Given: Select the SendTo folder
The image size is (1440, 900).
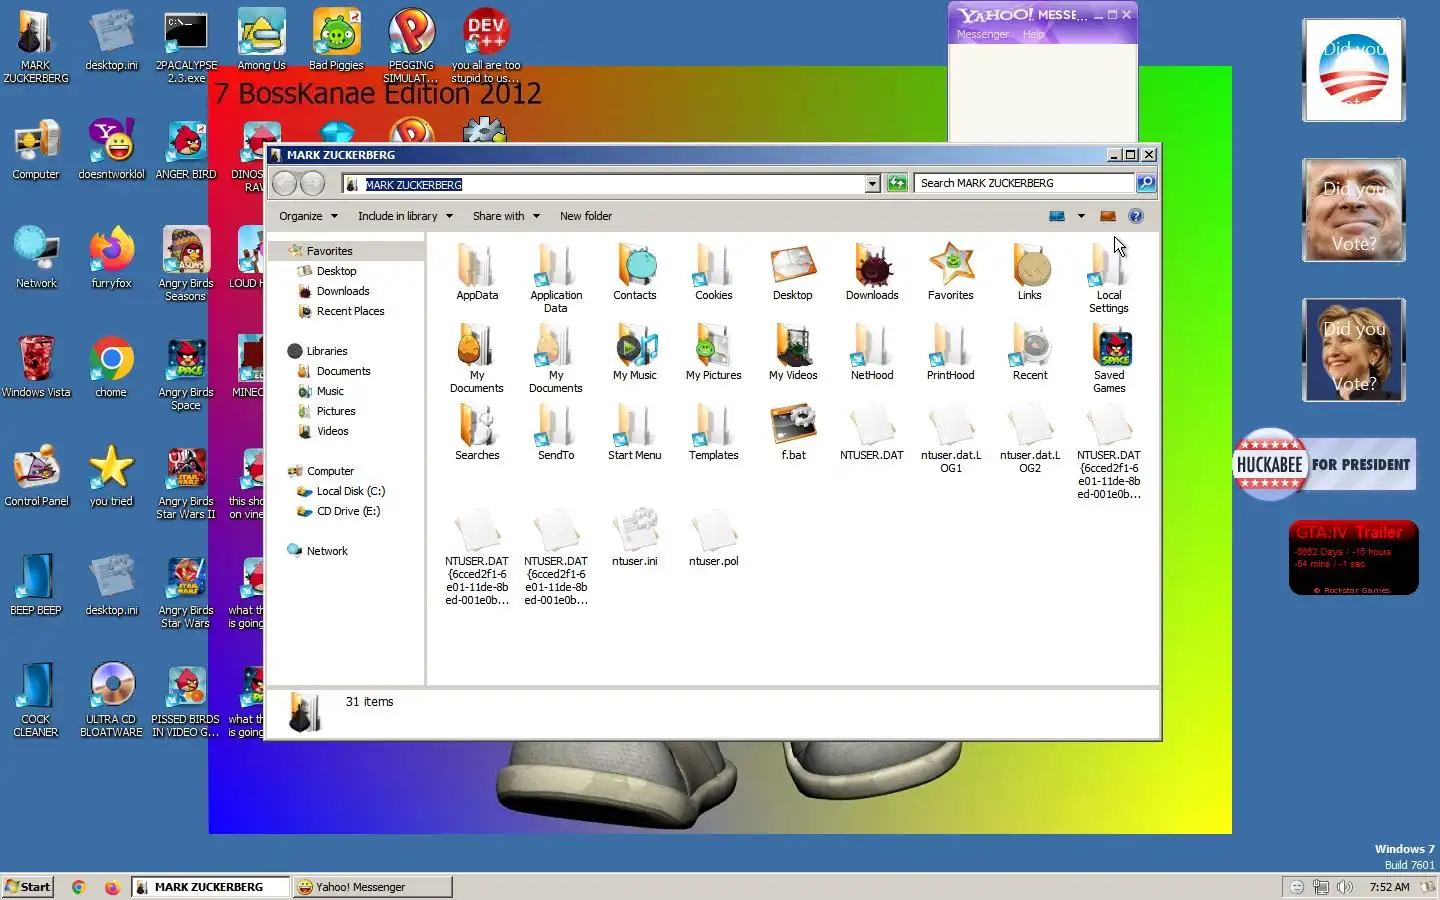Looking at the screenshot, I should 556,432.
